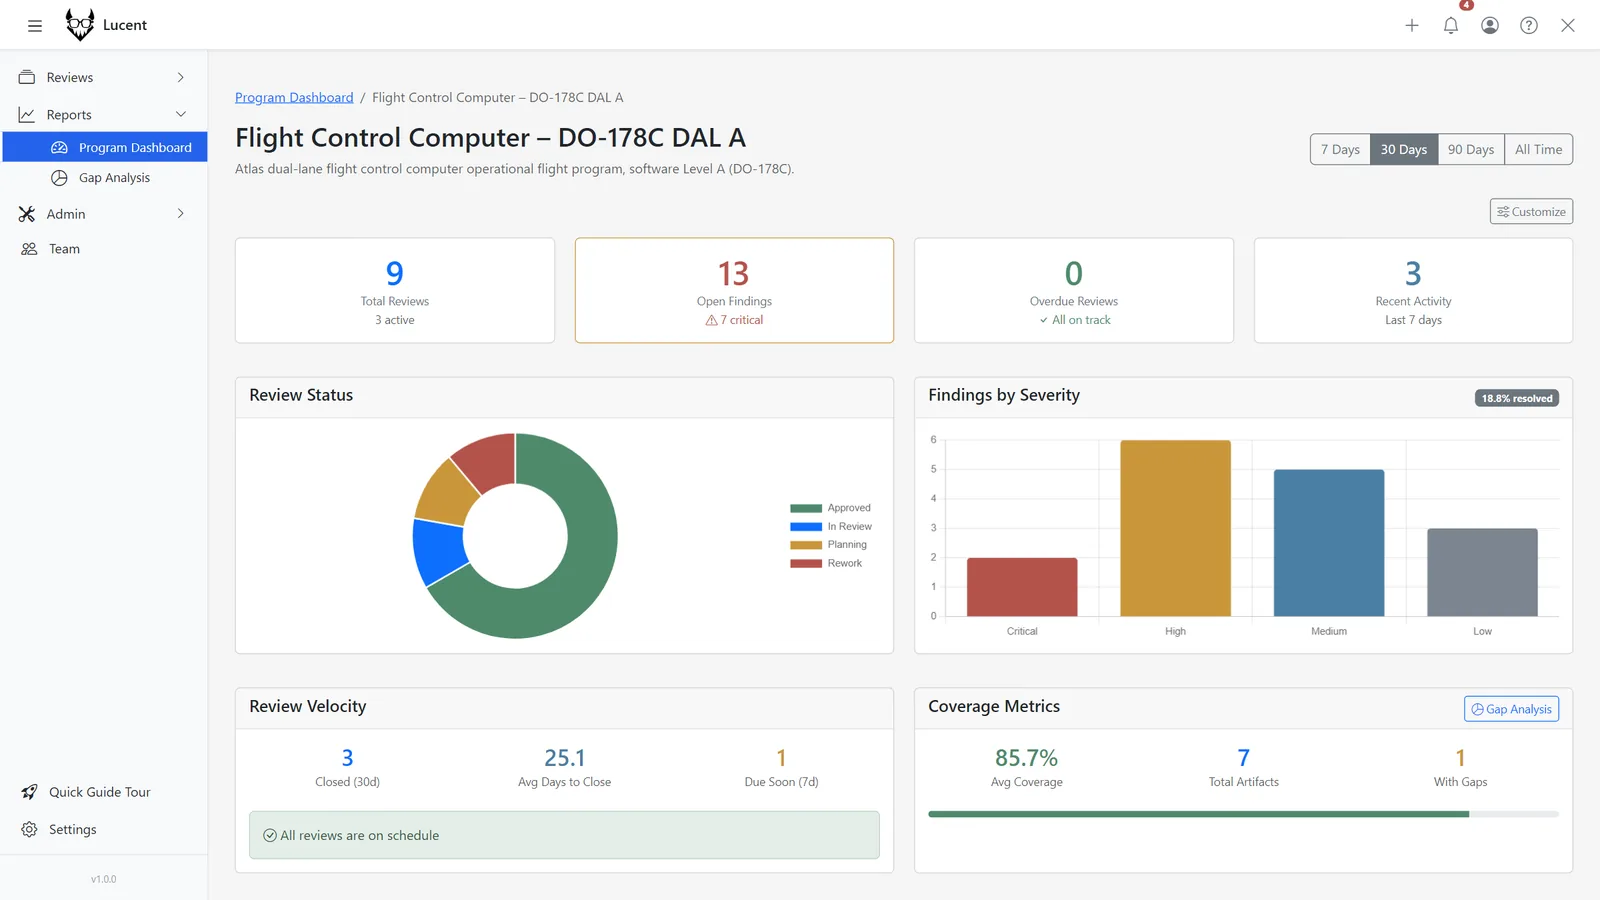
Task: Open the user account icon
Action: click(x=1490, y=26)
